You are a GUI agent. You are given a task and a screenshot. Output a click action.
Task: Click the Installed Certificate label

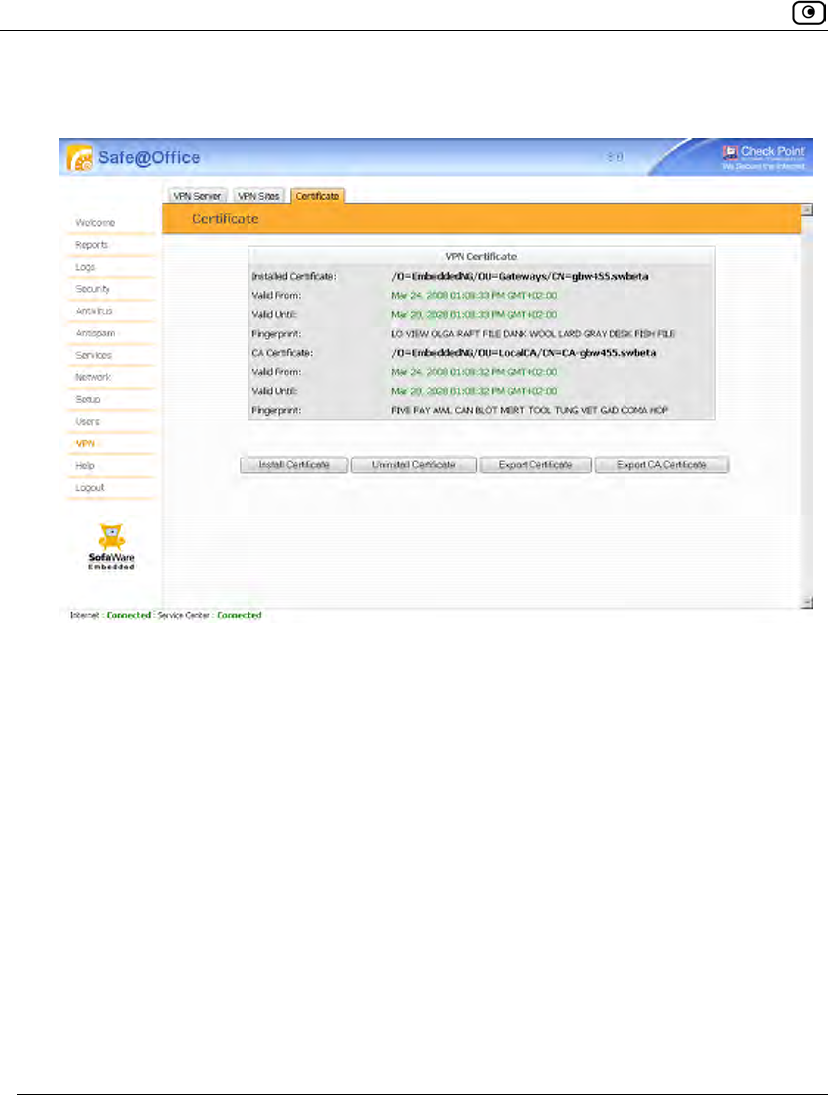pos(294,277)
